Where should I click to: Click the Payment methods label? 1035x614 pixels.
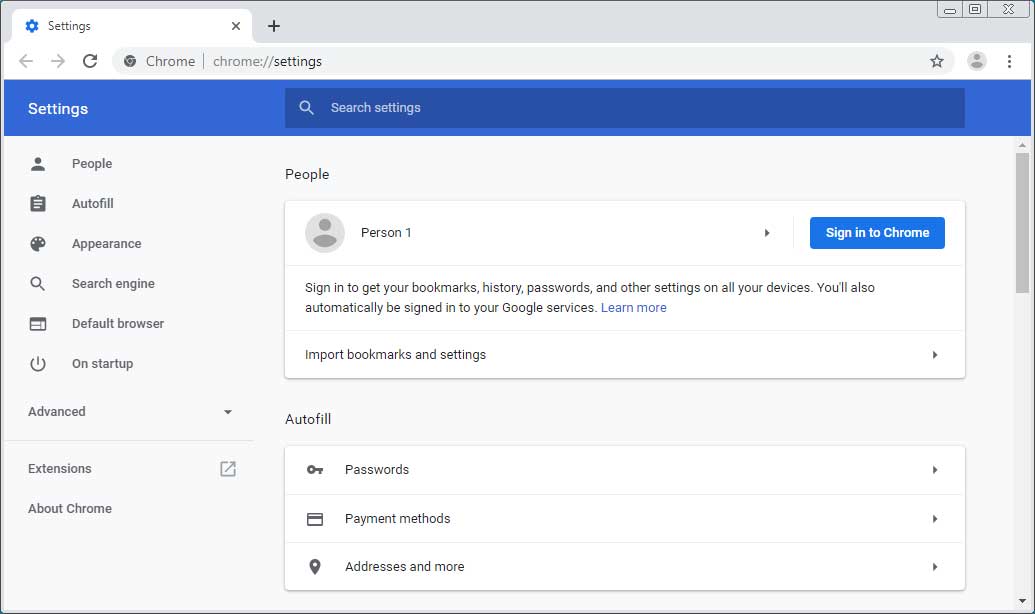[397, 519]
